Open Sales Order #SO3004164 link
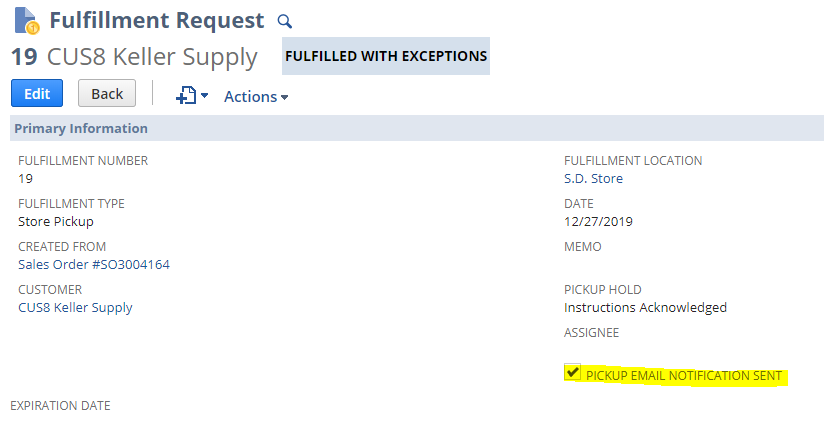824x440 pixels. (x=94, y=264)
